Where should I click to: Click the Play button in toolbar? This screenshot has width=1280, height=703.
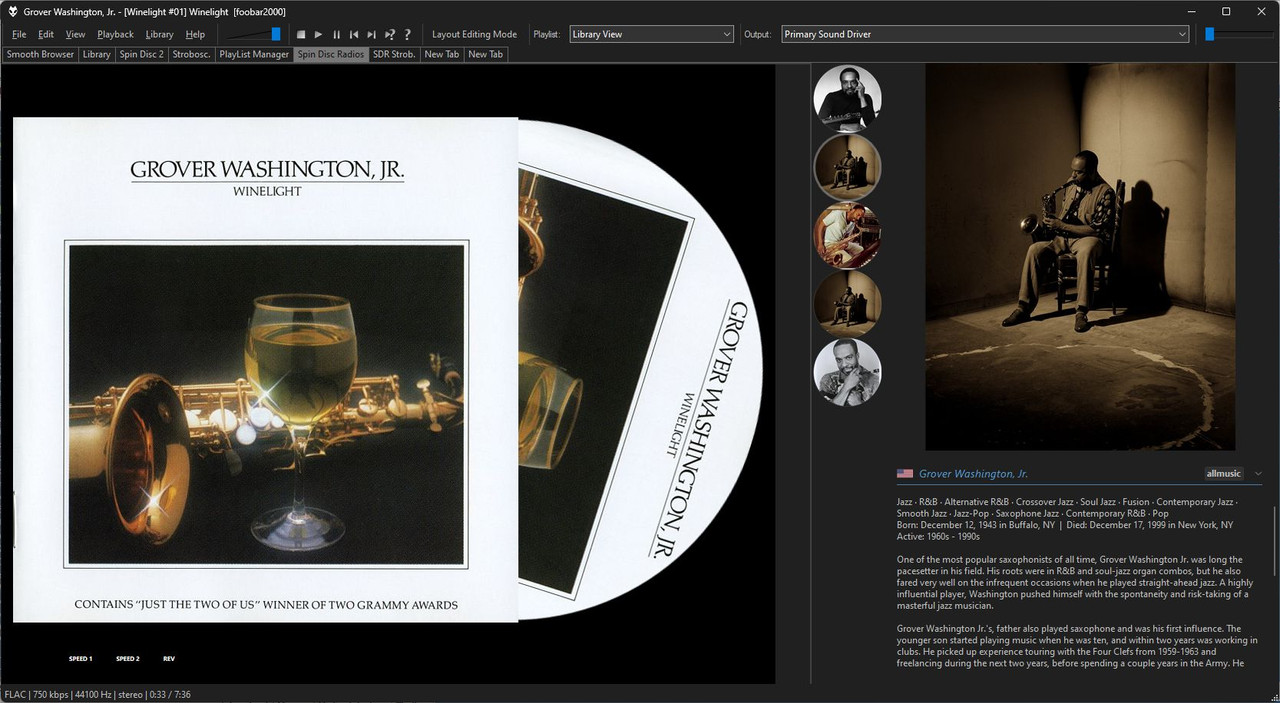click(318, 34)
